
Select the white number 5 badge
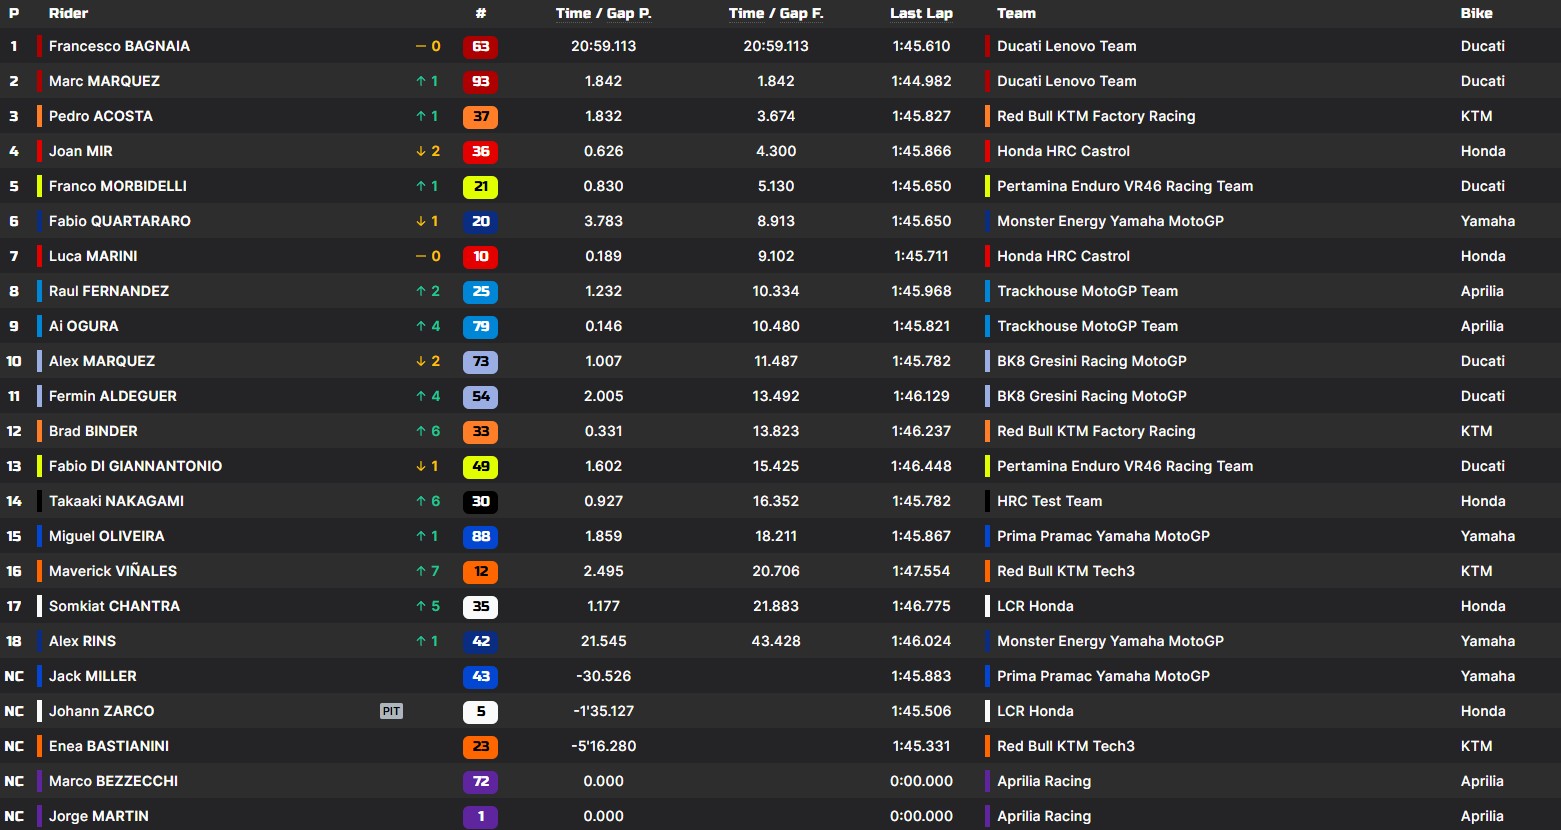pos(480,711)
